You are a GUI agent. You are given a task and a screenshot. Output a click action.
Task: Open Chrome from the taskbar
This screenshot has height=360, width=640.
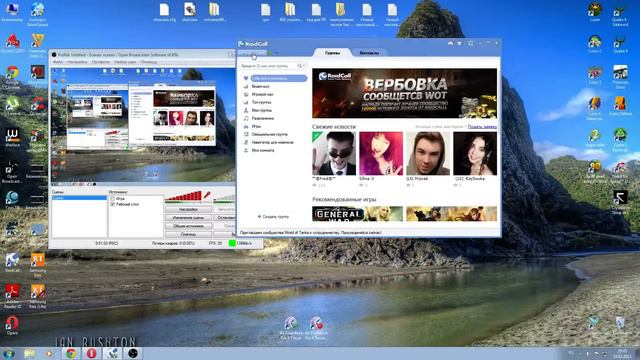(x=71, y=353)
